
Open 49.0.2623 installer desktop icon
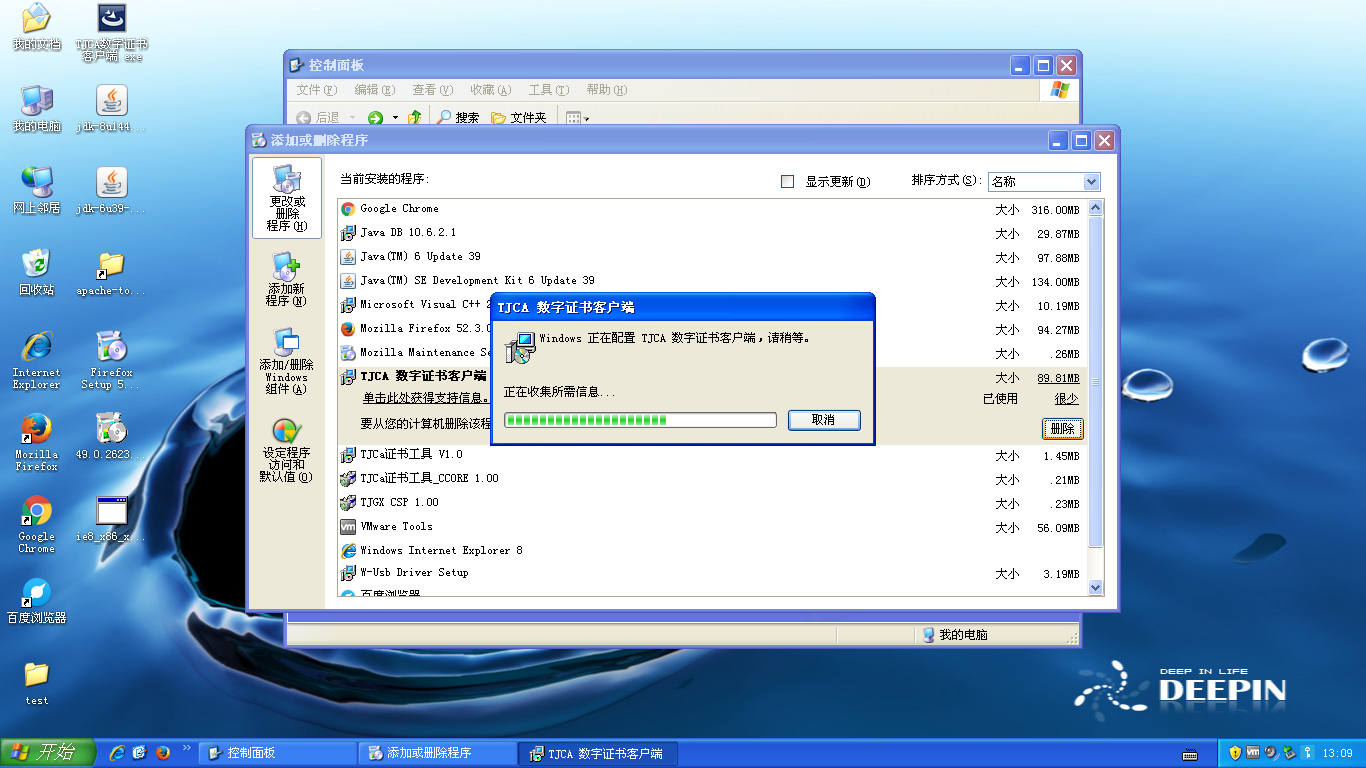click(x=111, y=437)
